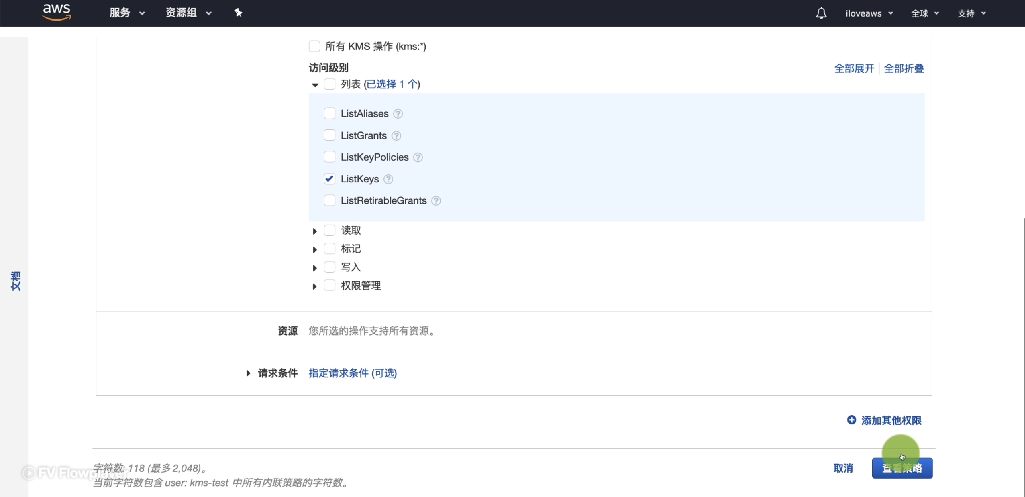Click the plus icon beside 添加其他权限
This screenshot has height=497, width=1025.
(x=851, y=420)
